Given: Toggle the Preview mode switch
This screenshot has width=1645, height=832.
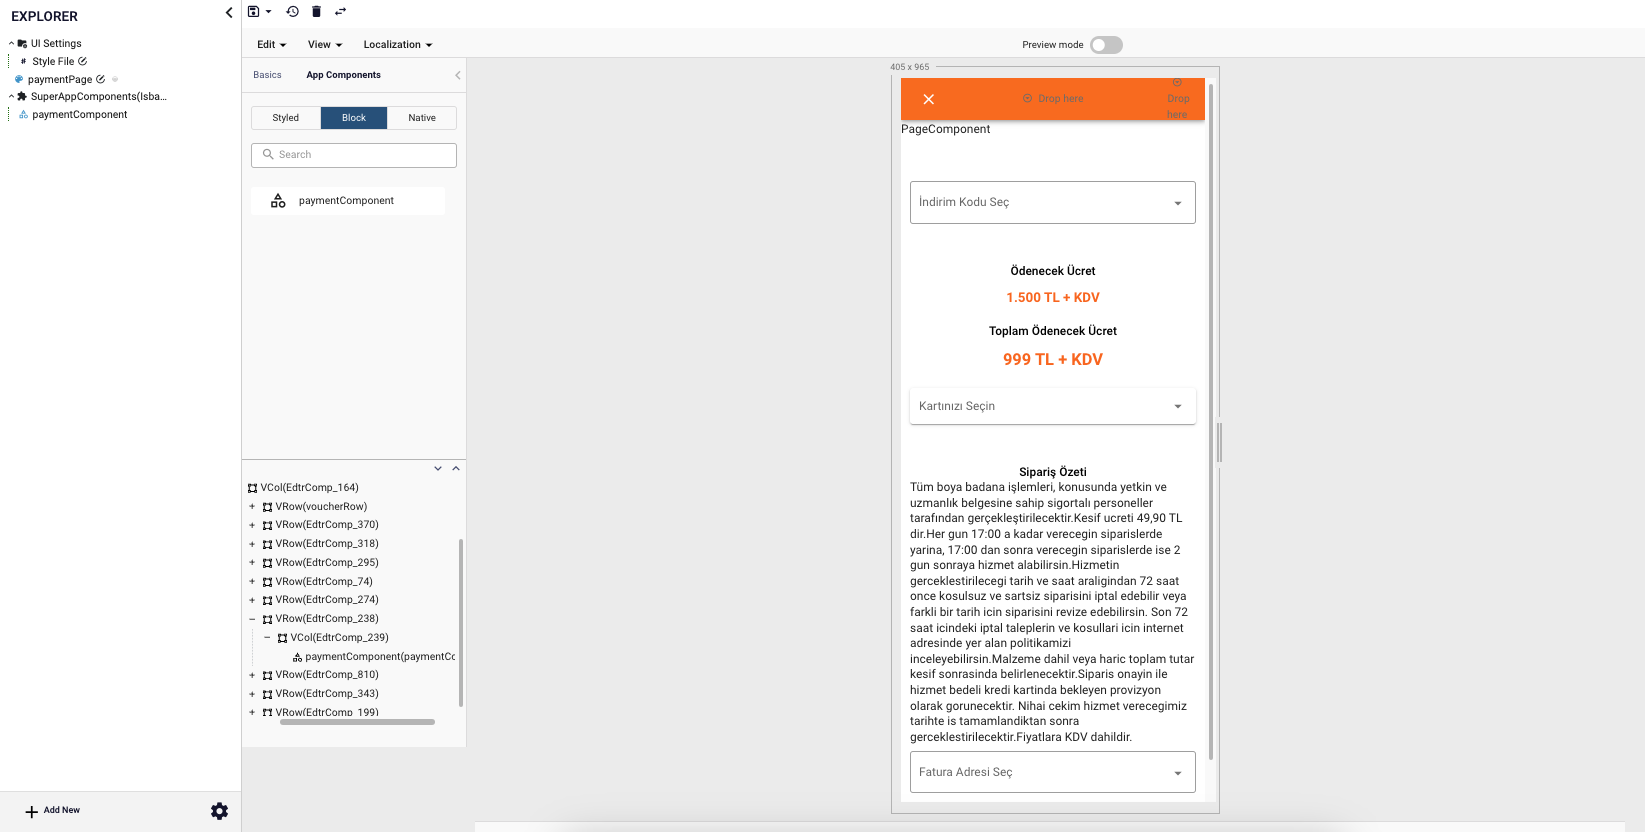Looking at the screenshot, I should (x=1106, y=45).
